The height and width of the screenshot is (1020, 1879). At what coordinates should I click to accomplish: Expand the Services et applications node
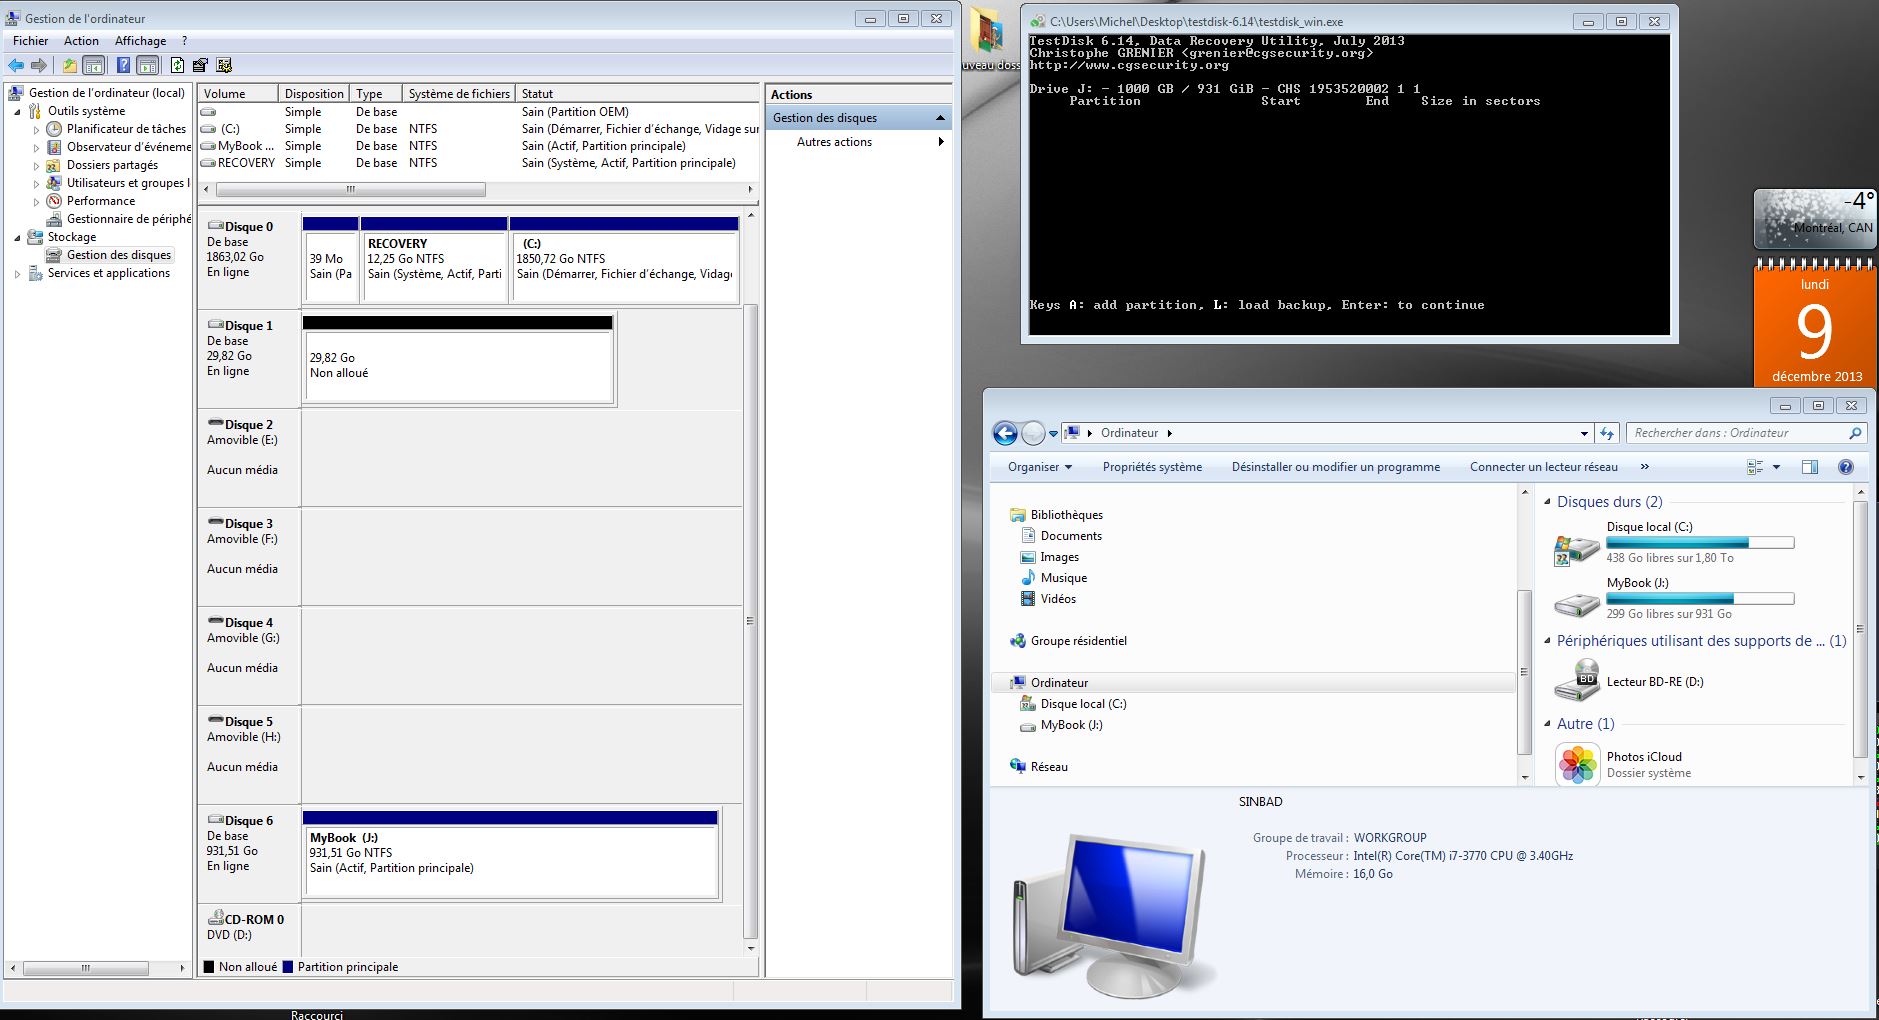click(x=17, y=274)
